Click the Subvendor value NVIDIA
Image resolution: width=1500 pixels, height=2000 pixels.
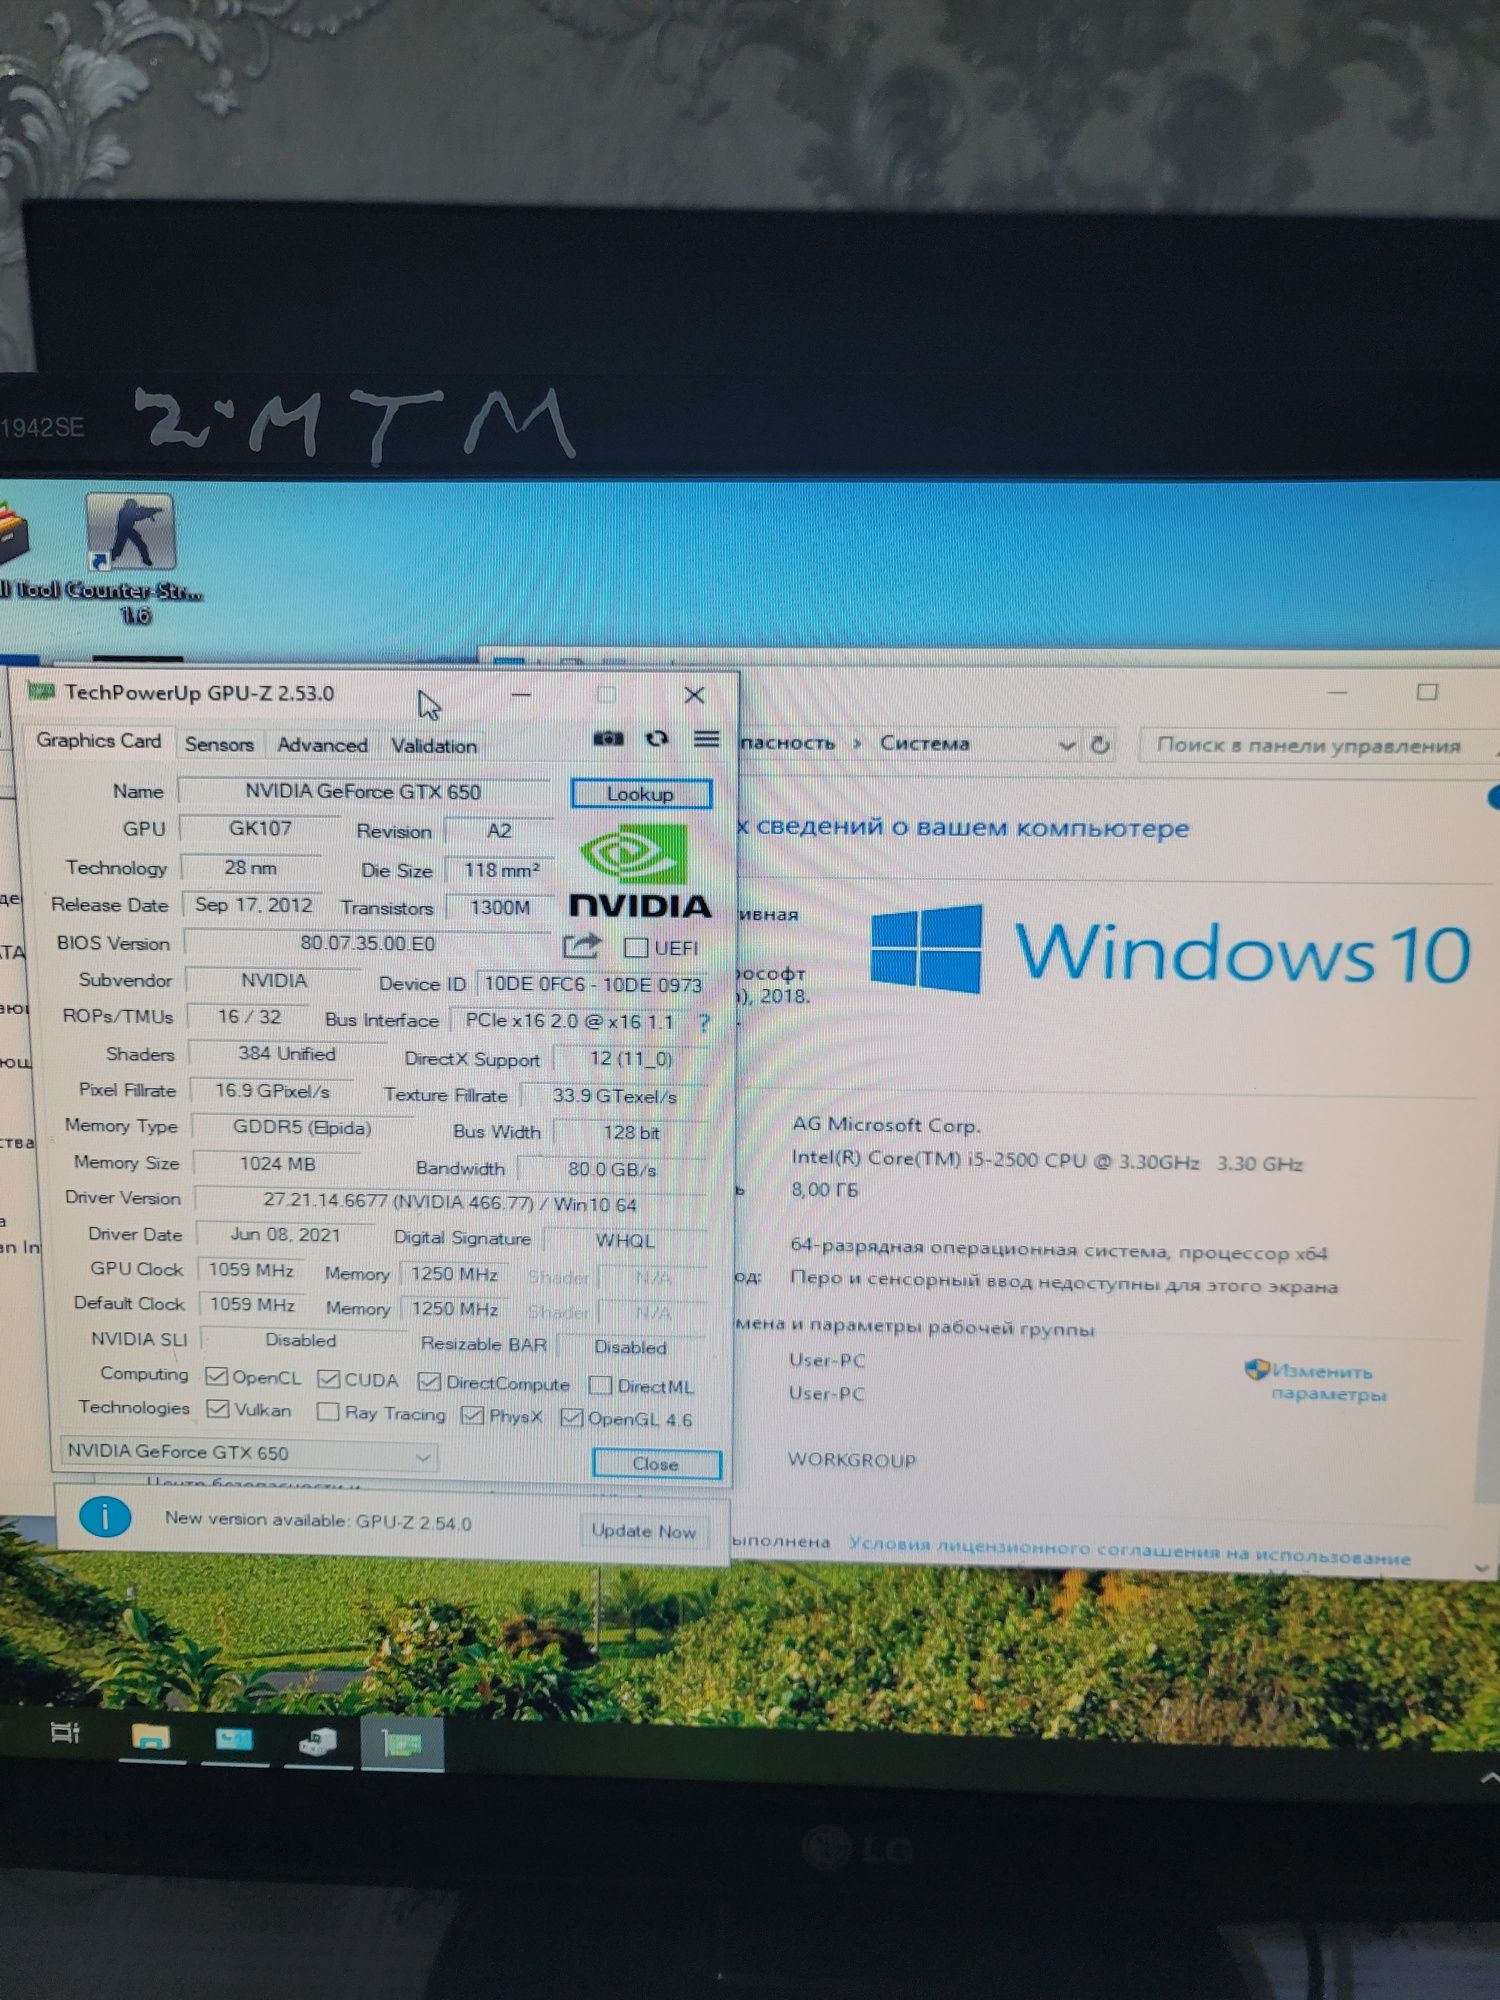click(273, 981)
